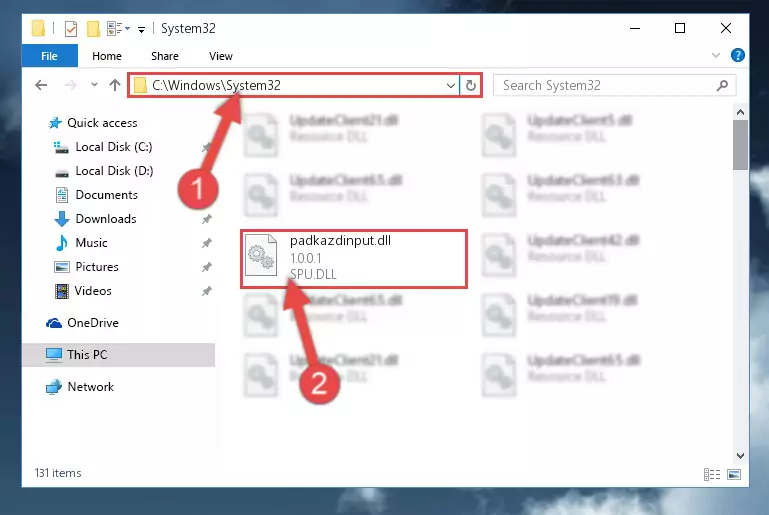Screen dimensions: 769x515
Task: Click the Network icon in sidebar
Action: click(54, 386)
